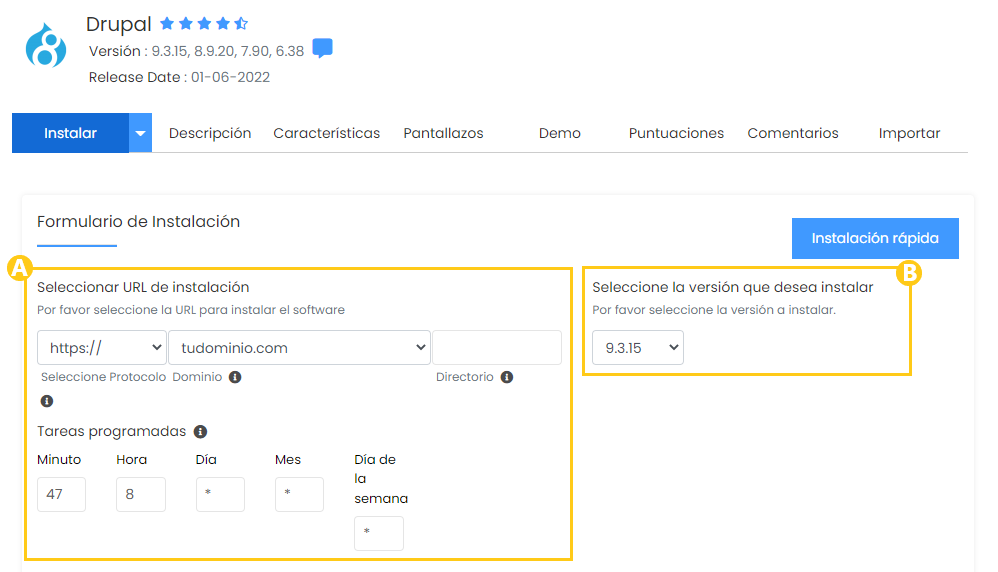Screen dimensions: 998x572
Task: Expand the Instalar dropdown arrow
Action: tap(141, 133)
